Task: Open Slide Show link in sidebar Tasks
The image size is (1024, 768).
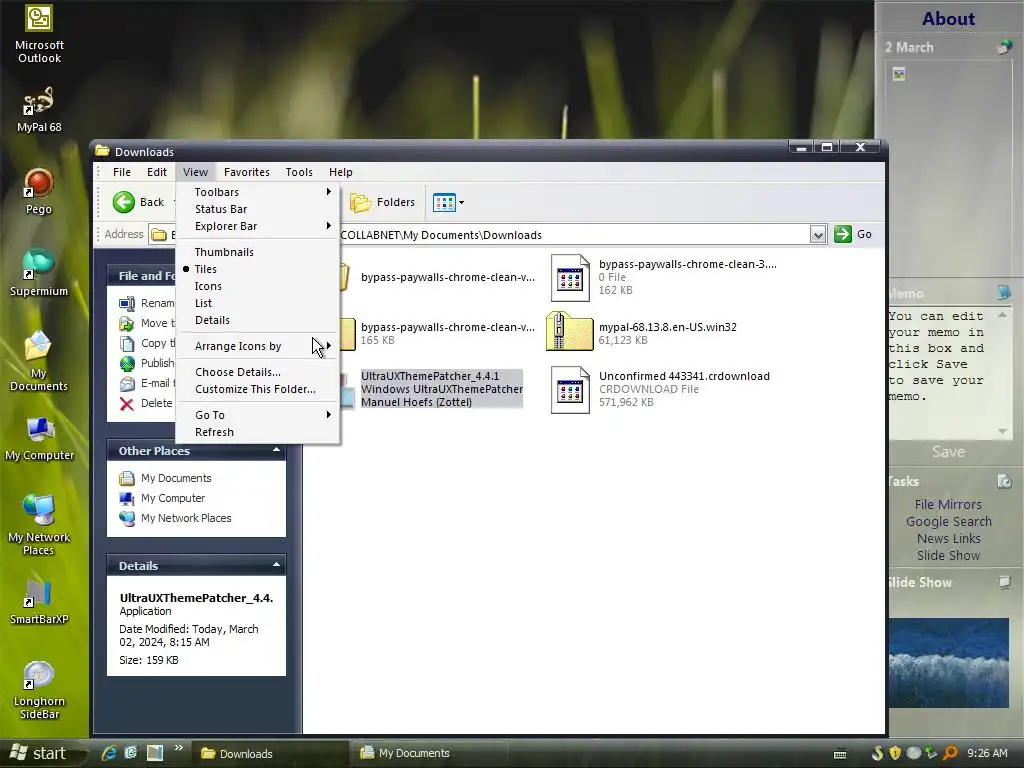Action: point(948,555)
